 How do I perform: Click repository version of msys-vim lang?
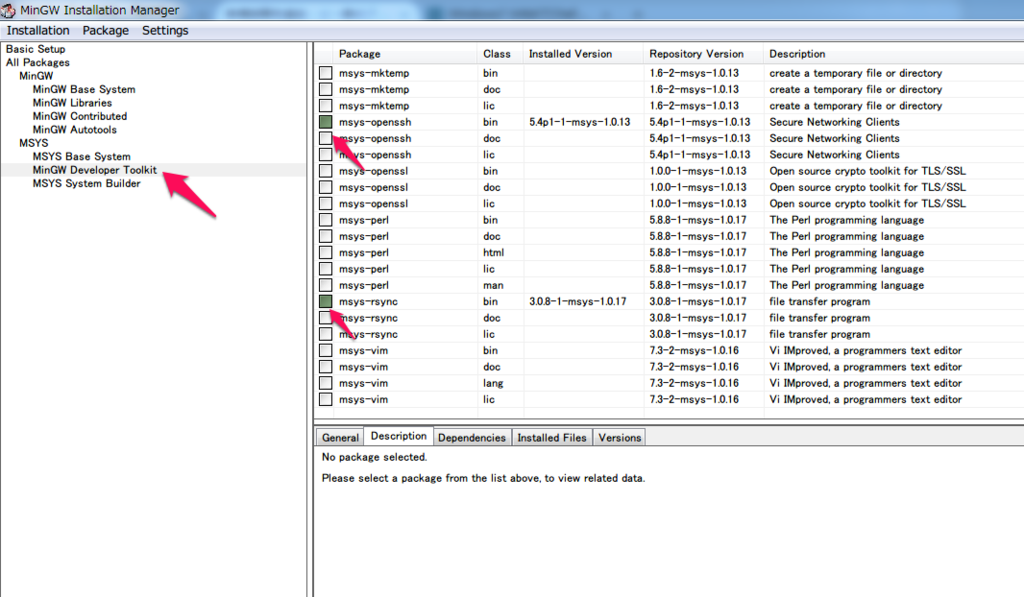point(694,383)
